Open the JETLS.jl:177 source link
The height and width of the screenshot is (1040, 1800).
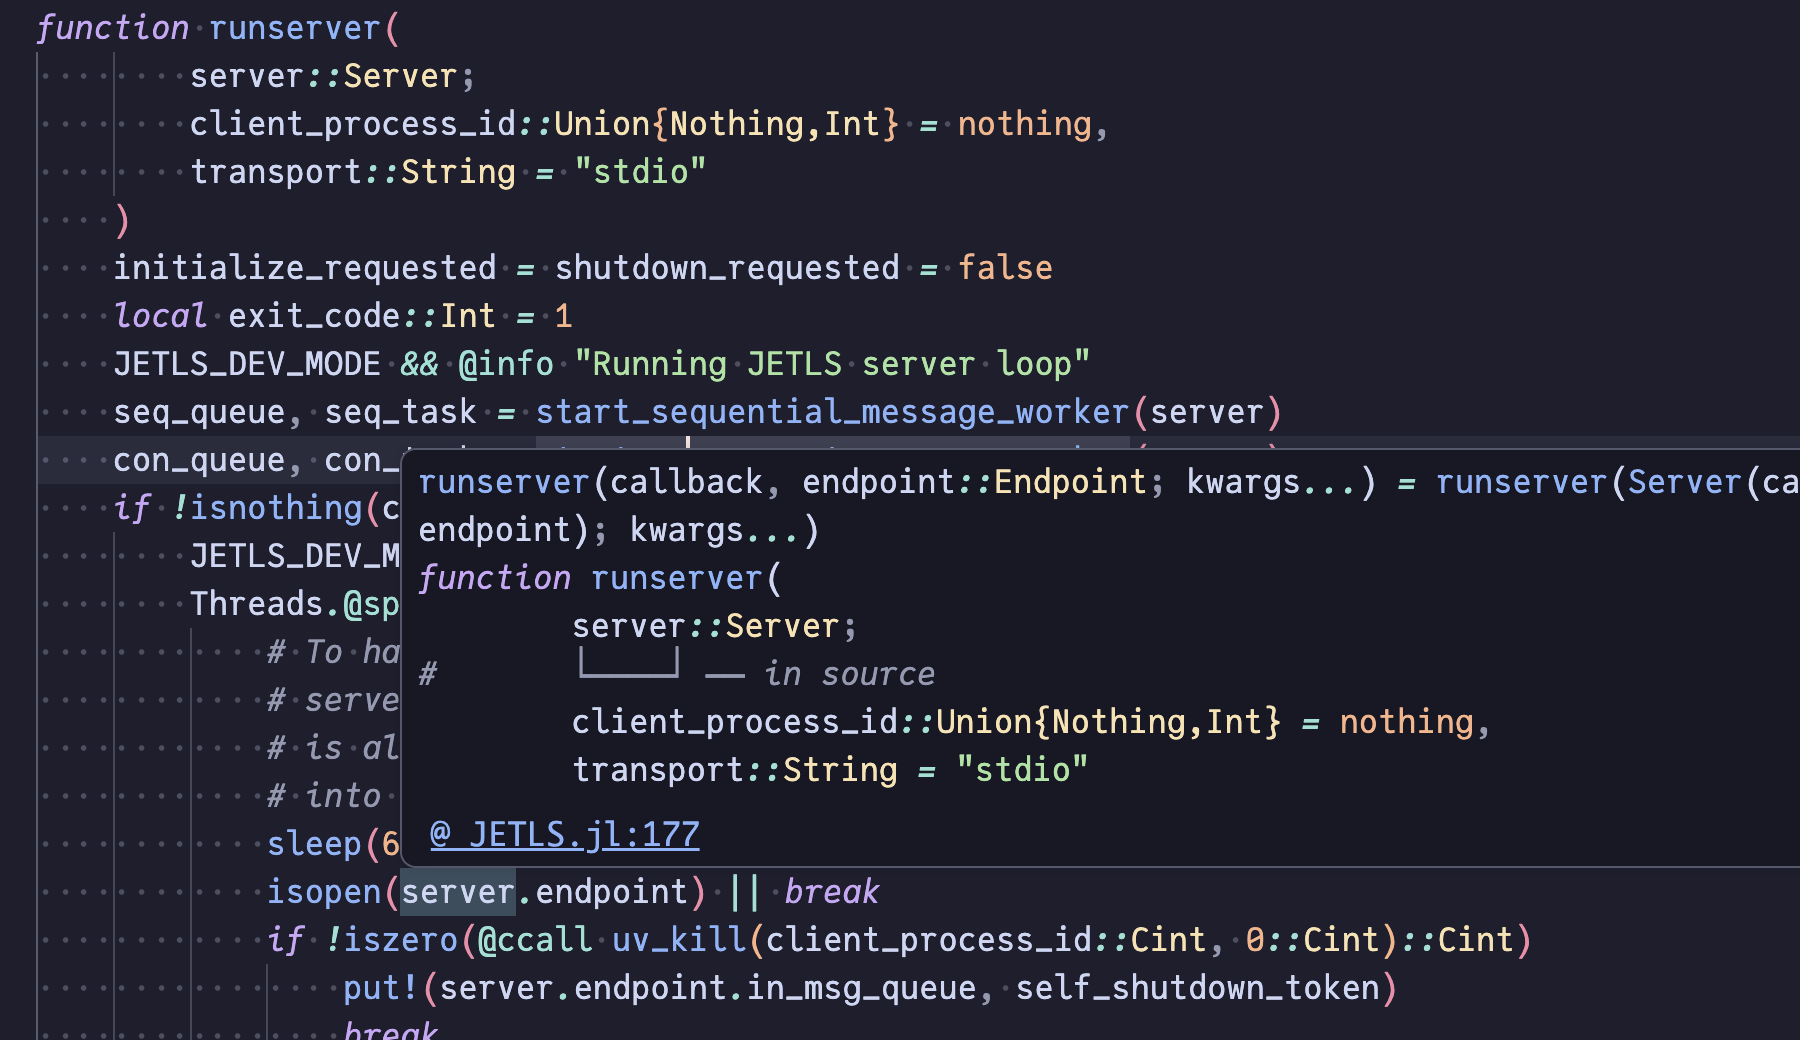[x=565, y=834]
